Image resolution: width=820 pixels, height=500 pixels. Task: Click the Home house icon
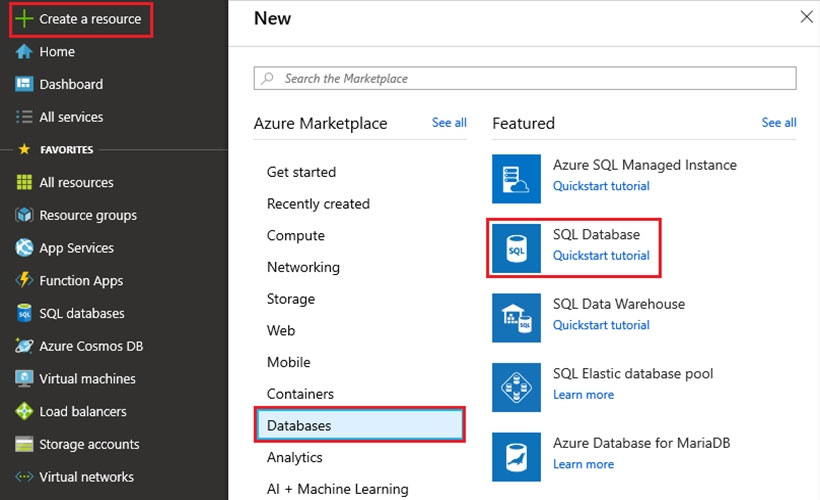[24, 52]
